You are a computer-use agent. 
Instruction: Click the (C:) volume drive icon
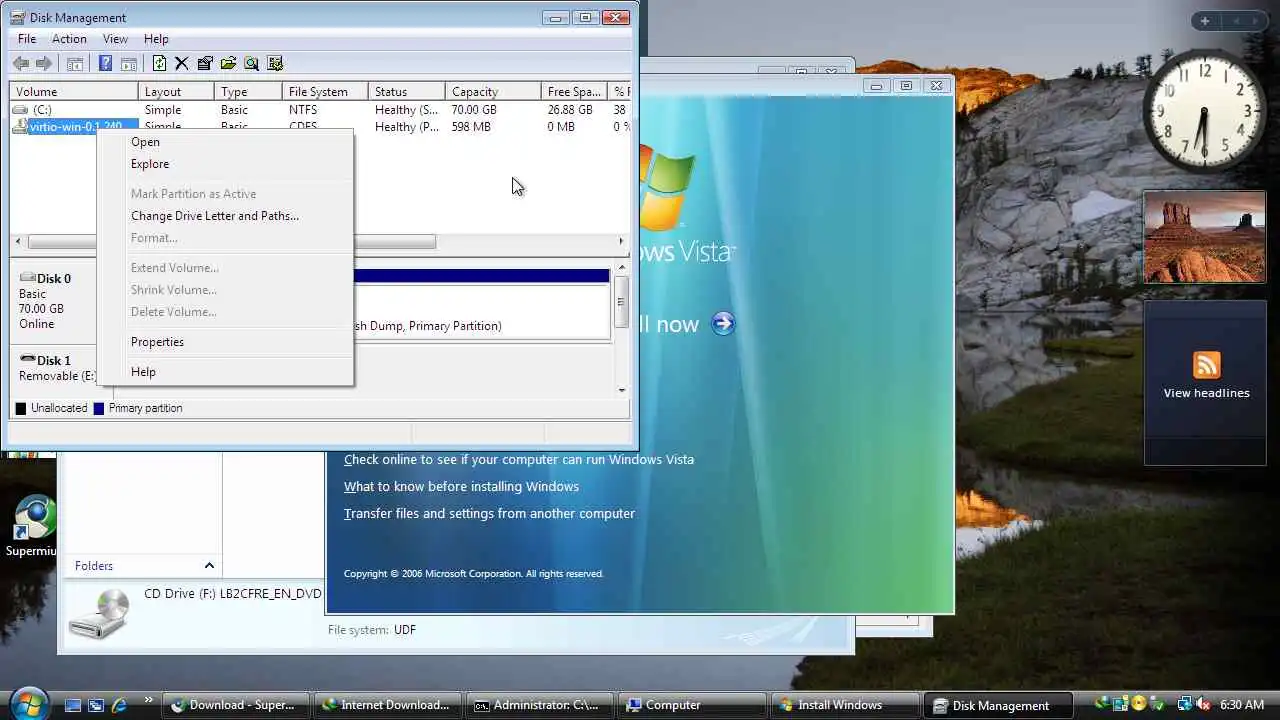[x=20, y=109]
